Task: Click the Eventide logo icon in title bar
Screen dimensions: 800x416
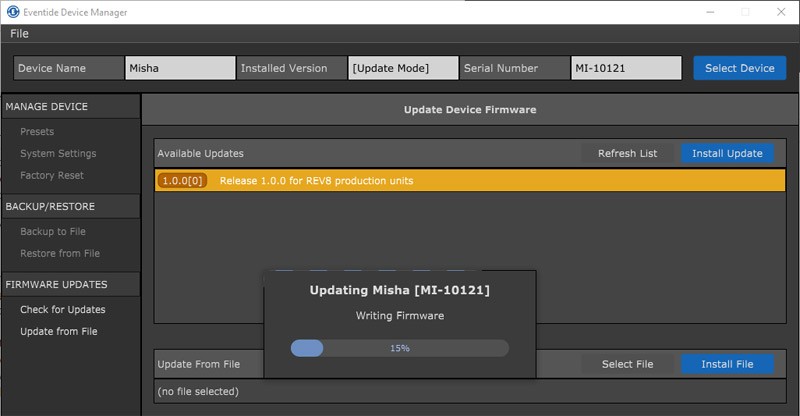Action: [x=13, y=12]
